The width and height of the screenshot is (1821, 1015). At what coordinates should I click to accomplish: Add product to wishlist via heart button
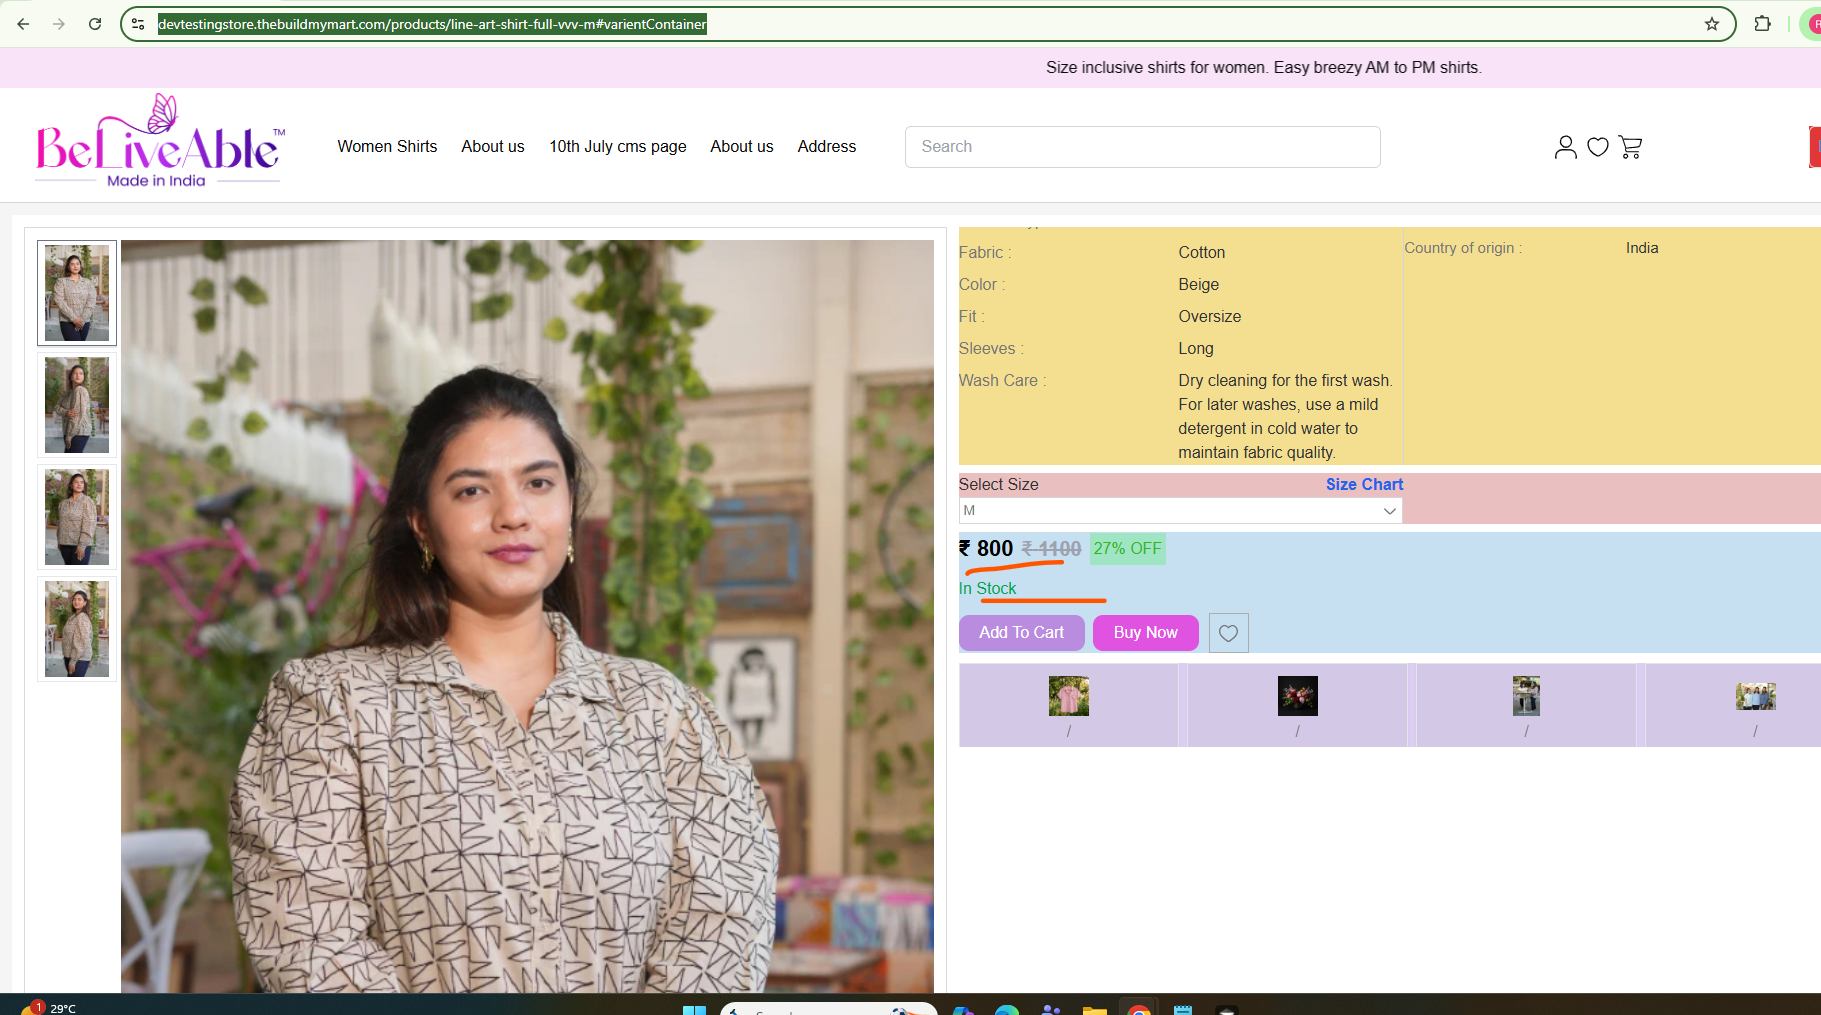1229,633
